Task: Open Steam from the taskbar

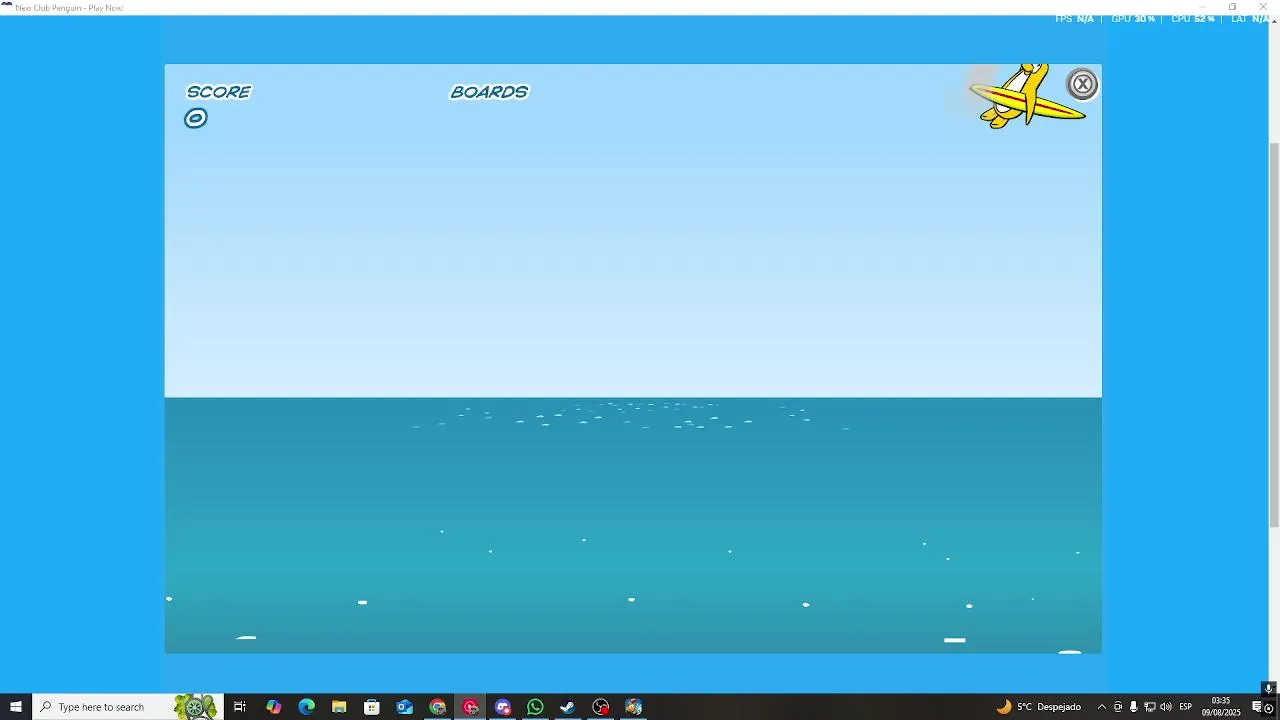Action: 568,707
